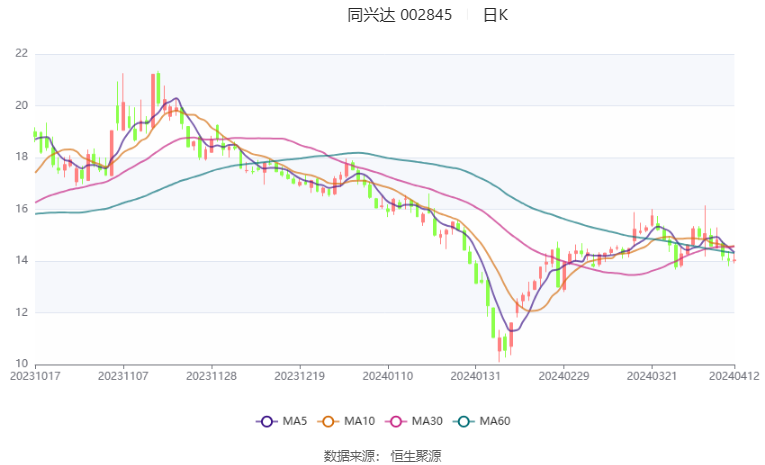Image resolution: width=765 pixels, height=465 pixels.
Task: Click the chart title 同兴达 002845
Action: click(400, 15)
